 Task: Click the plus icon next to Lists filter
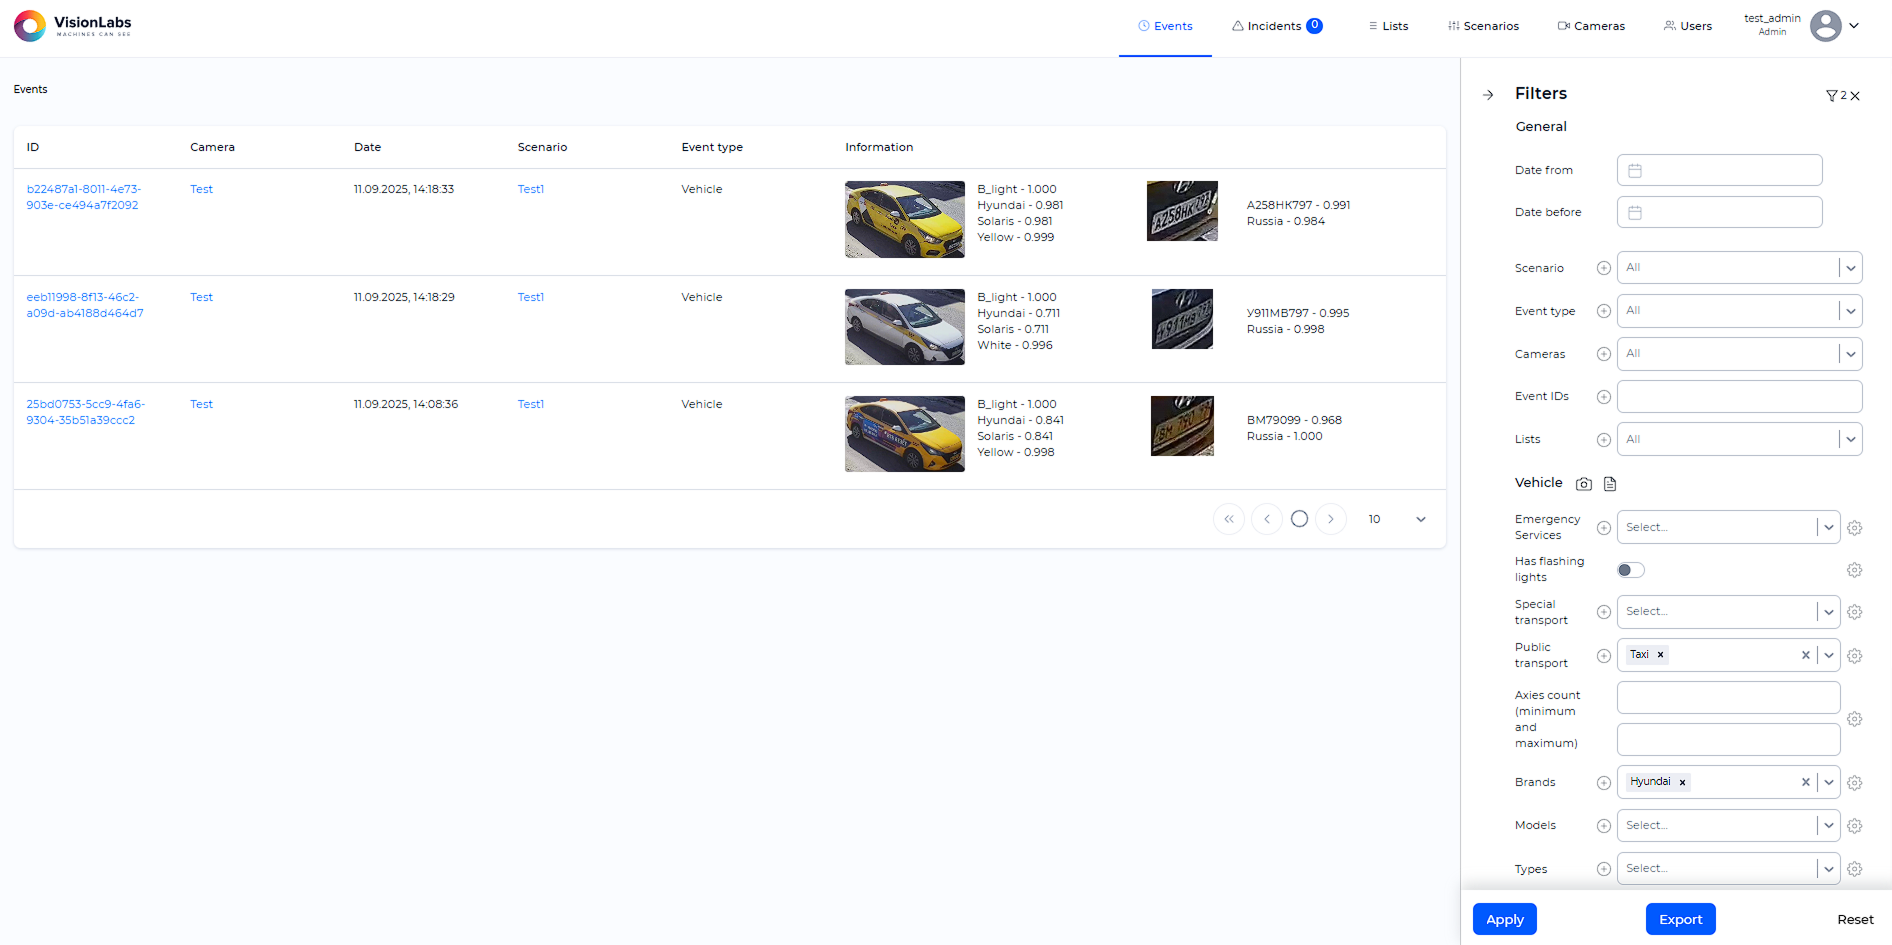click(x=1604, y=439)
